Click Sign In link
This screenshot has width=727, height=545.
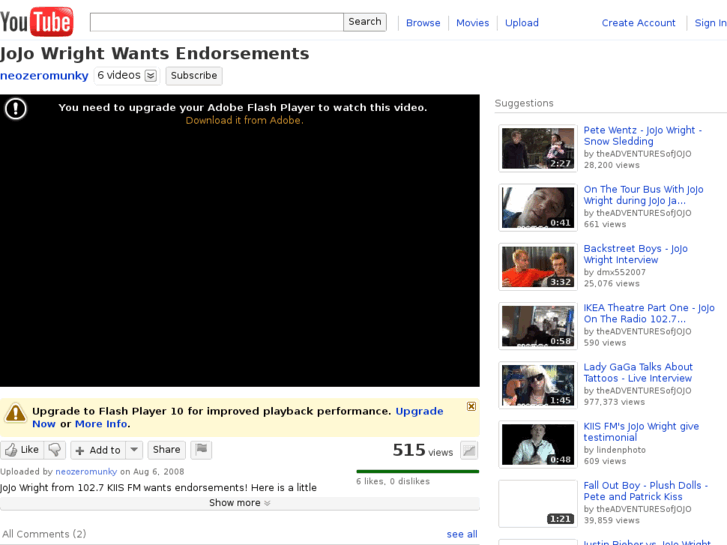(710, 23)
